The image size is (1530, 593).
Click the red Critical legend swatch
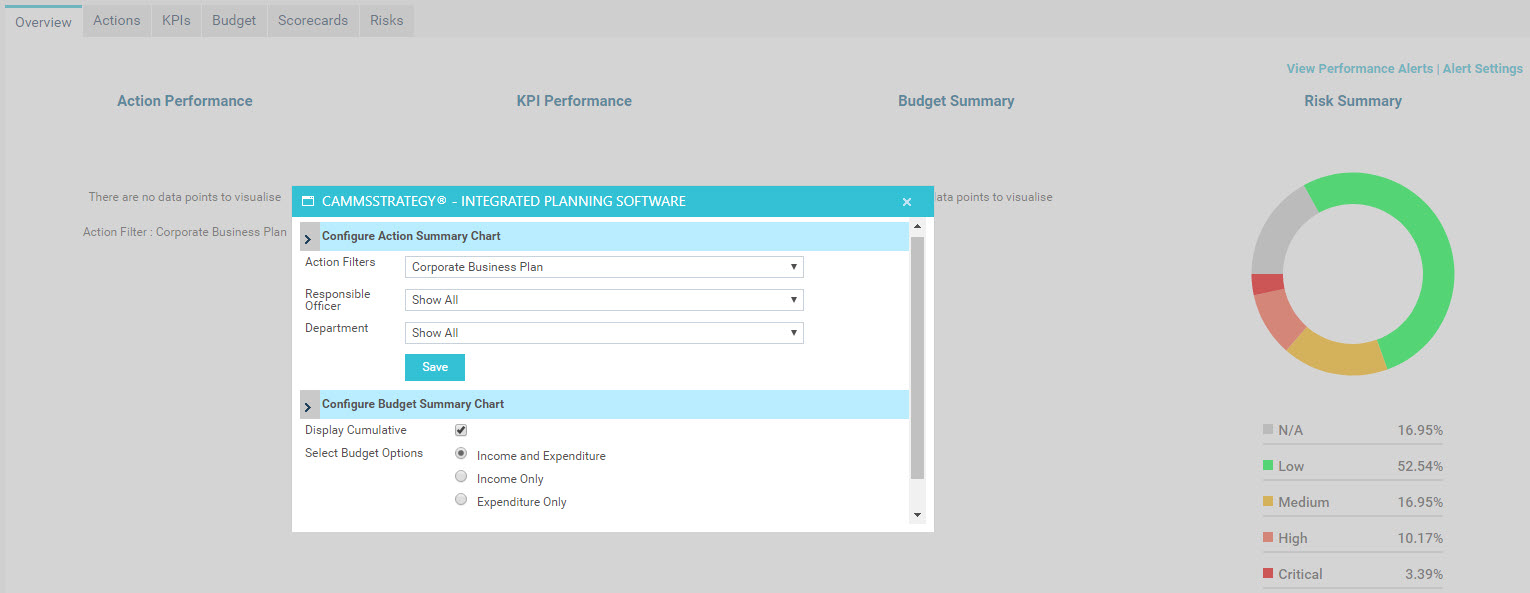pyautogui.click(x=1268, y=574)
